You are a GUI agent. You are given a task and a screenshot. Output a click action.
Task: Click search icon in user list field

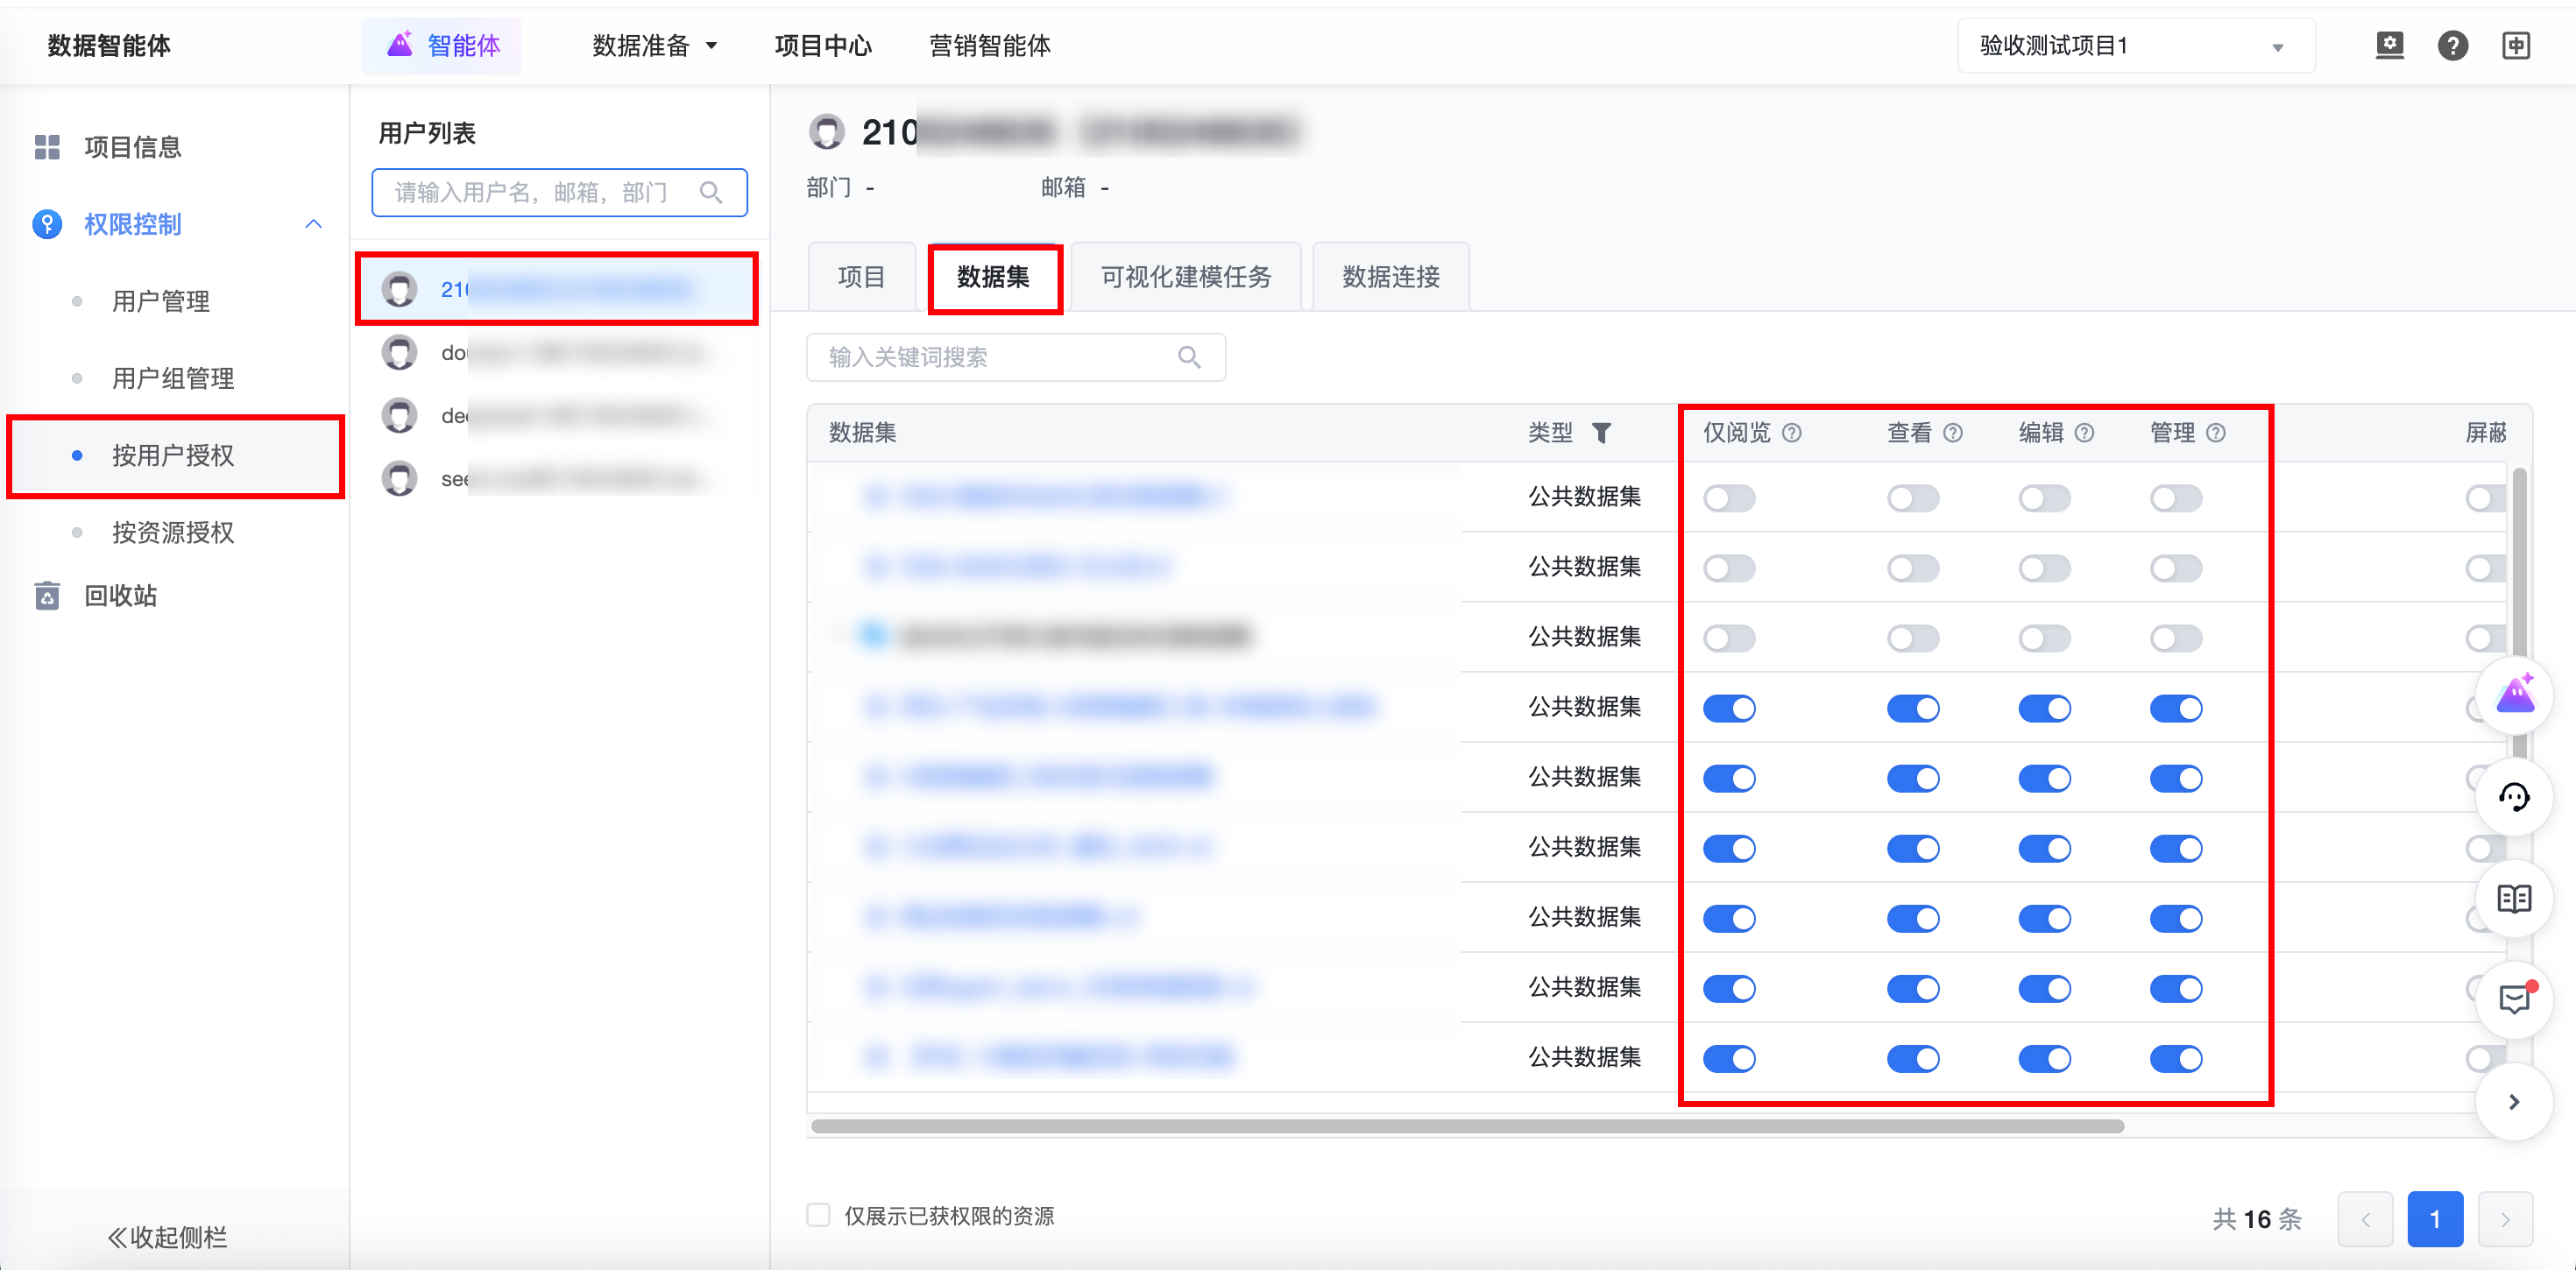[711, 193]
